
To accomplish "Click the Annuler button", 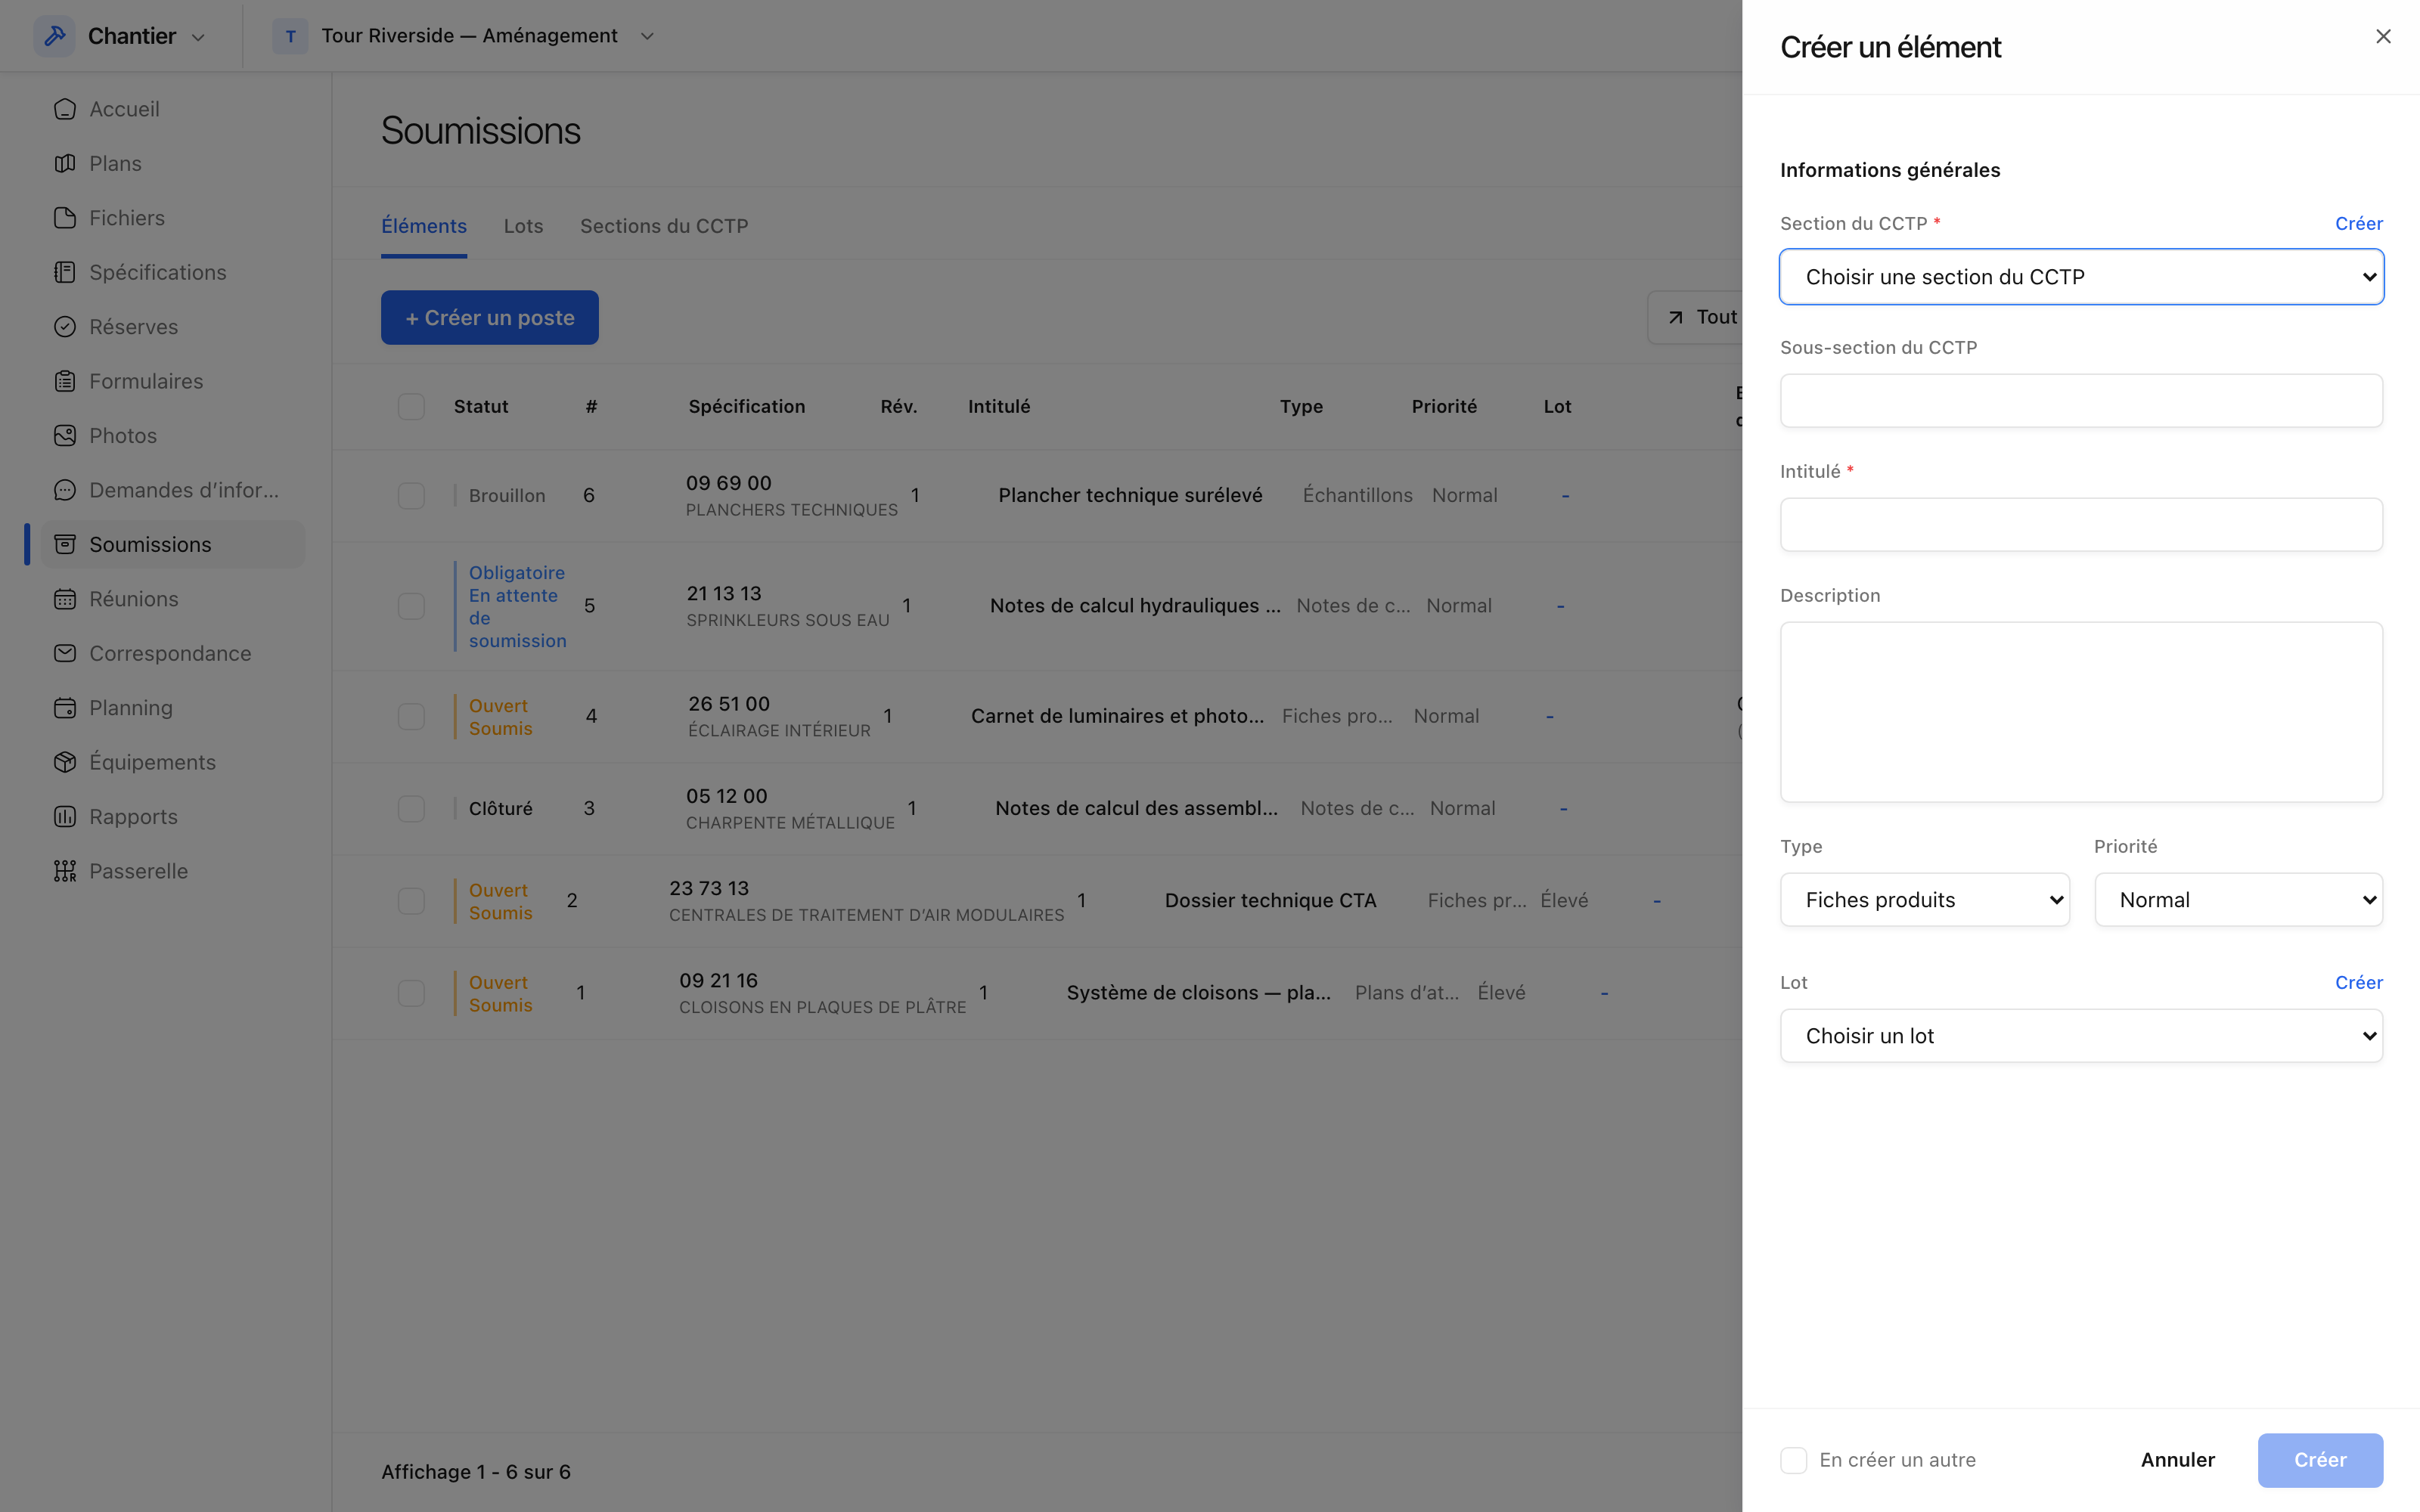I will coord(2177,1460).
